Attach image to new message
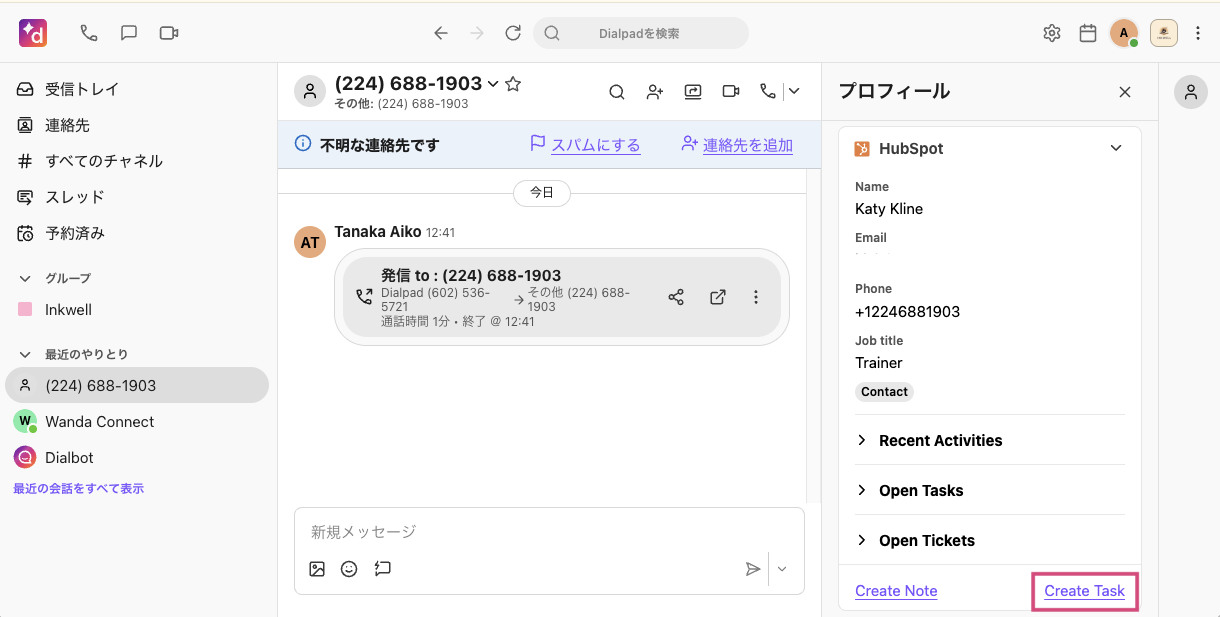This screenshot has height=617, width=1220. tap(317, 569)
